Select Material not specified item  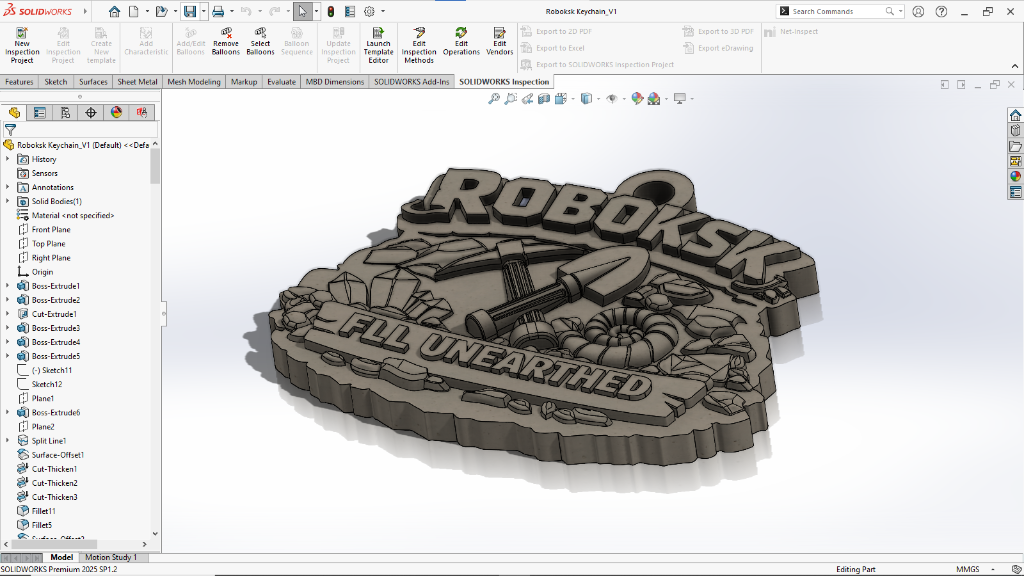tap(72, 215)
